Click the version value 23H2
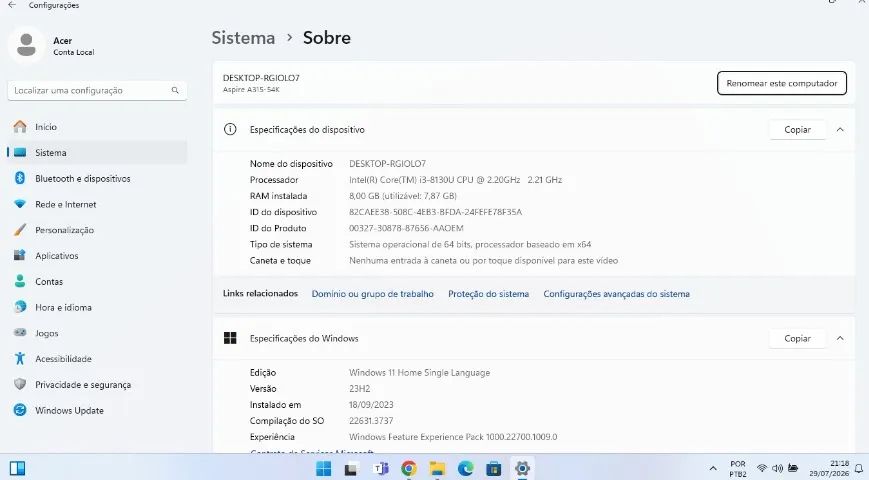The width and height of the screenshot is (869, 480). tap(360, 389)
